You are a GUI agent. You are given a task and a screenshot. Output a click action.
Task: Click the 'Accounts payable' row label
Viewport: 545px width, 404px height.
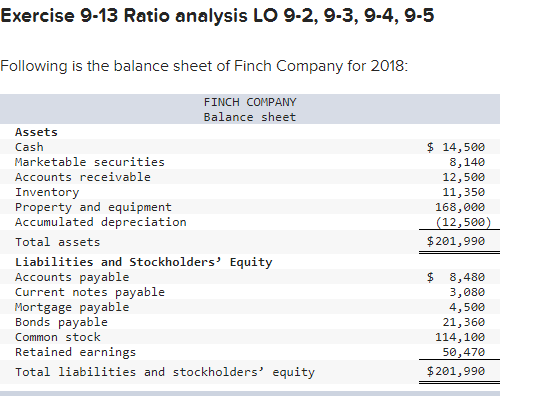click(x=72, y=277)
